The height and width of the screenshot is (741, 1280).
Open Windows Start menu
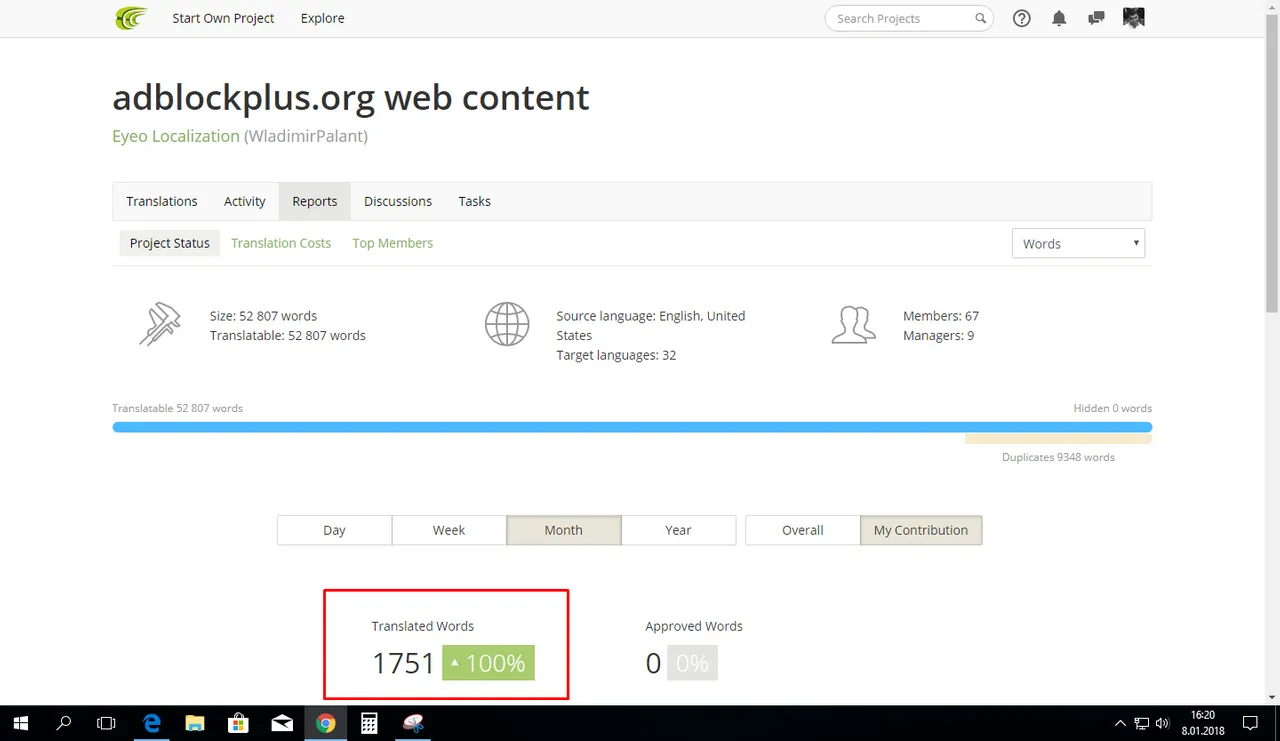point(20,723)
